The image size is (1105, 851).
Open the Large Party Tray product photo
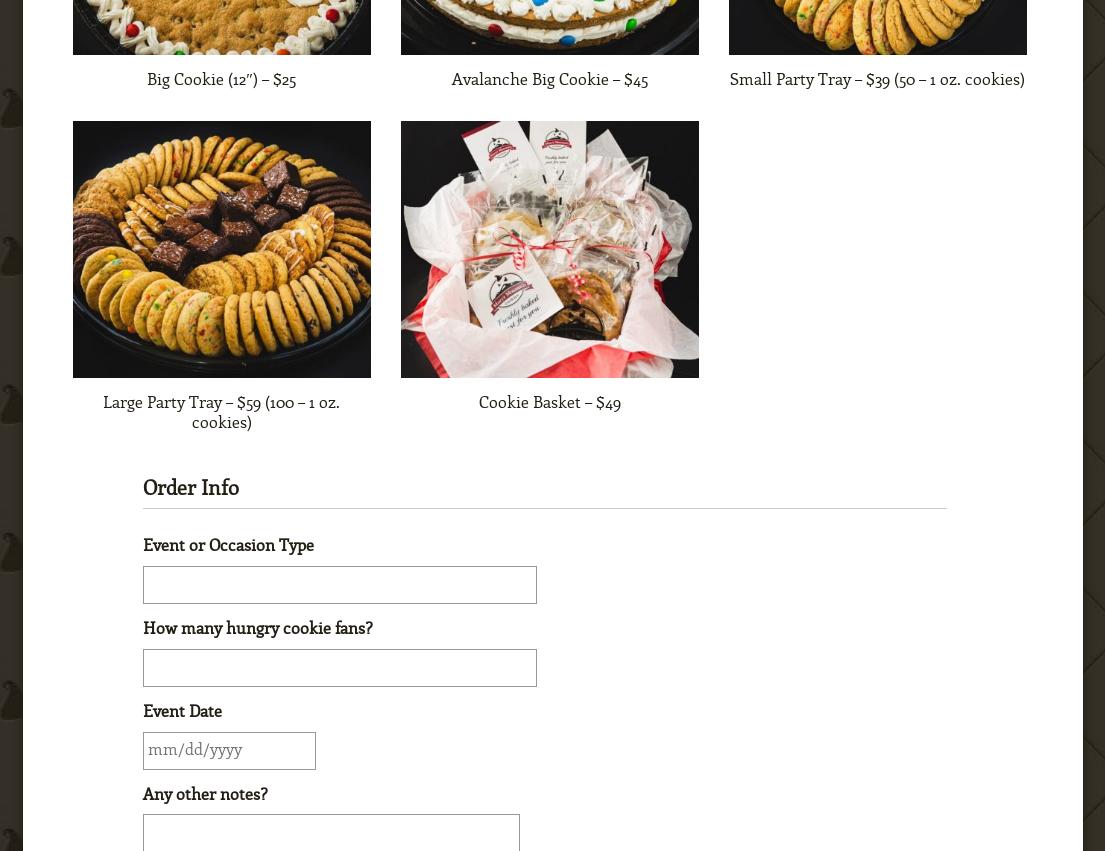(222, 249)
